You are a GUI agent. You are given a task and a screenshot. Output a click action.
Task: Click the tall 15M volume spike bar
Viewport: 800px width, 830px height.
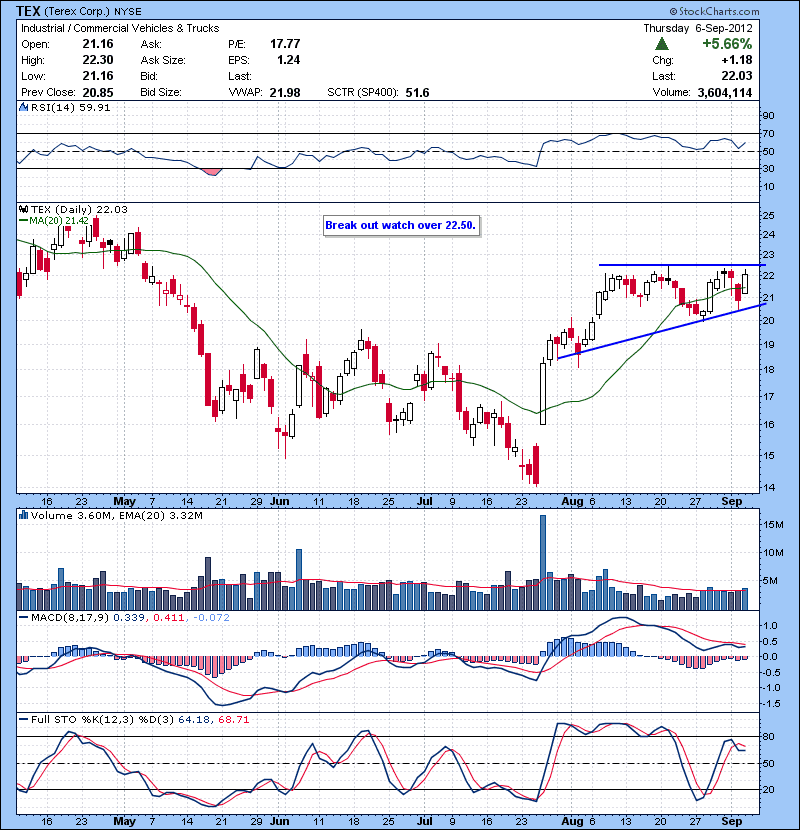[x=543, y=563]
